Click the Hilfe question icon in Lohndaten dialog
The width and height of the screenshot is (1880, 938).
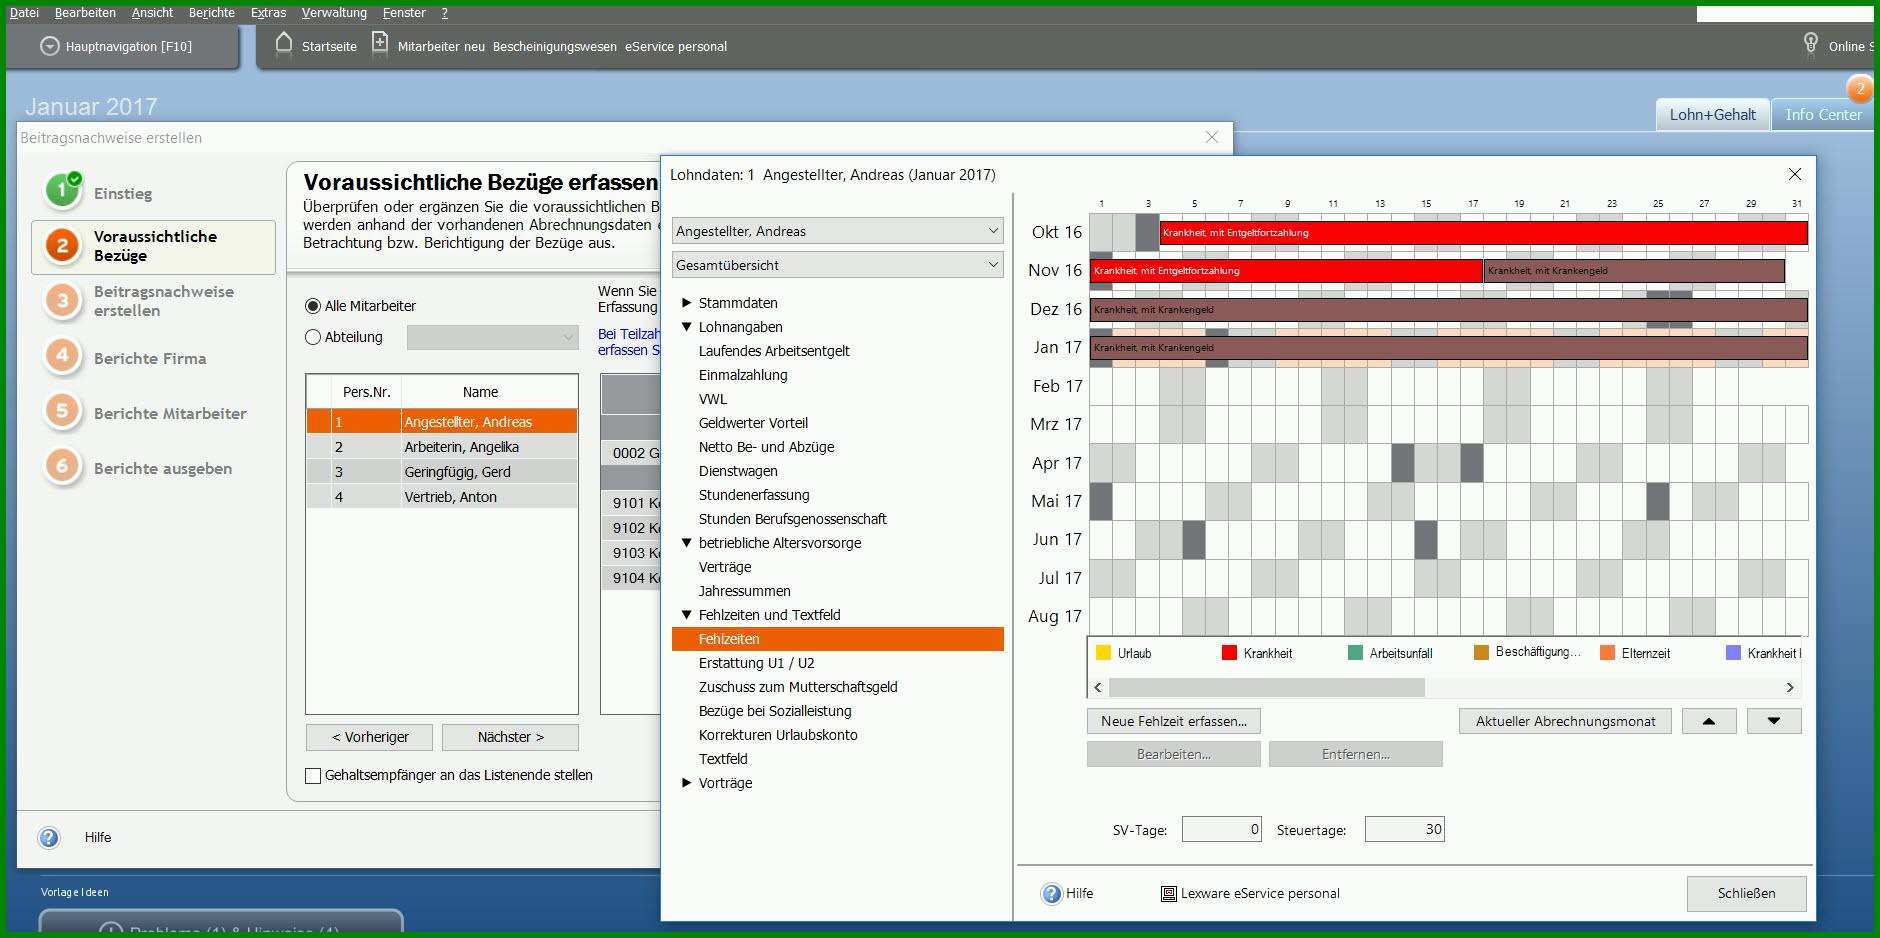(x=1052, y=894)
